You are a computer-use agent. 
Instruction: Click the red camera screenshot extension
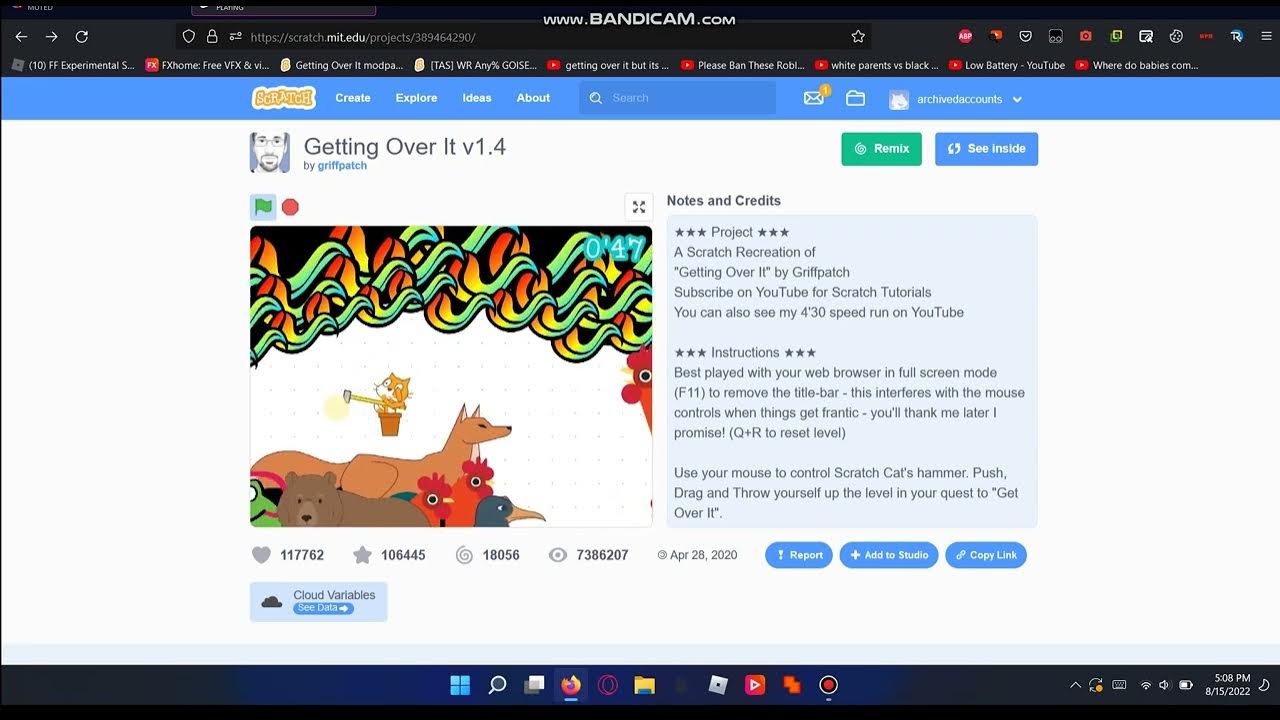coord(1086,36)
